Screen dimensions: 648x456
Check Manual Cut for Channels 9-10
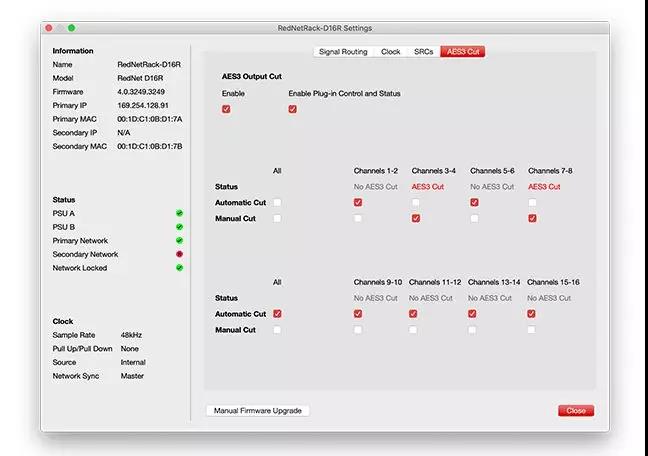(x=358, y=330)
